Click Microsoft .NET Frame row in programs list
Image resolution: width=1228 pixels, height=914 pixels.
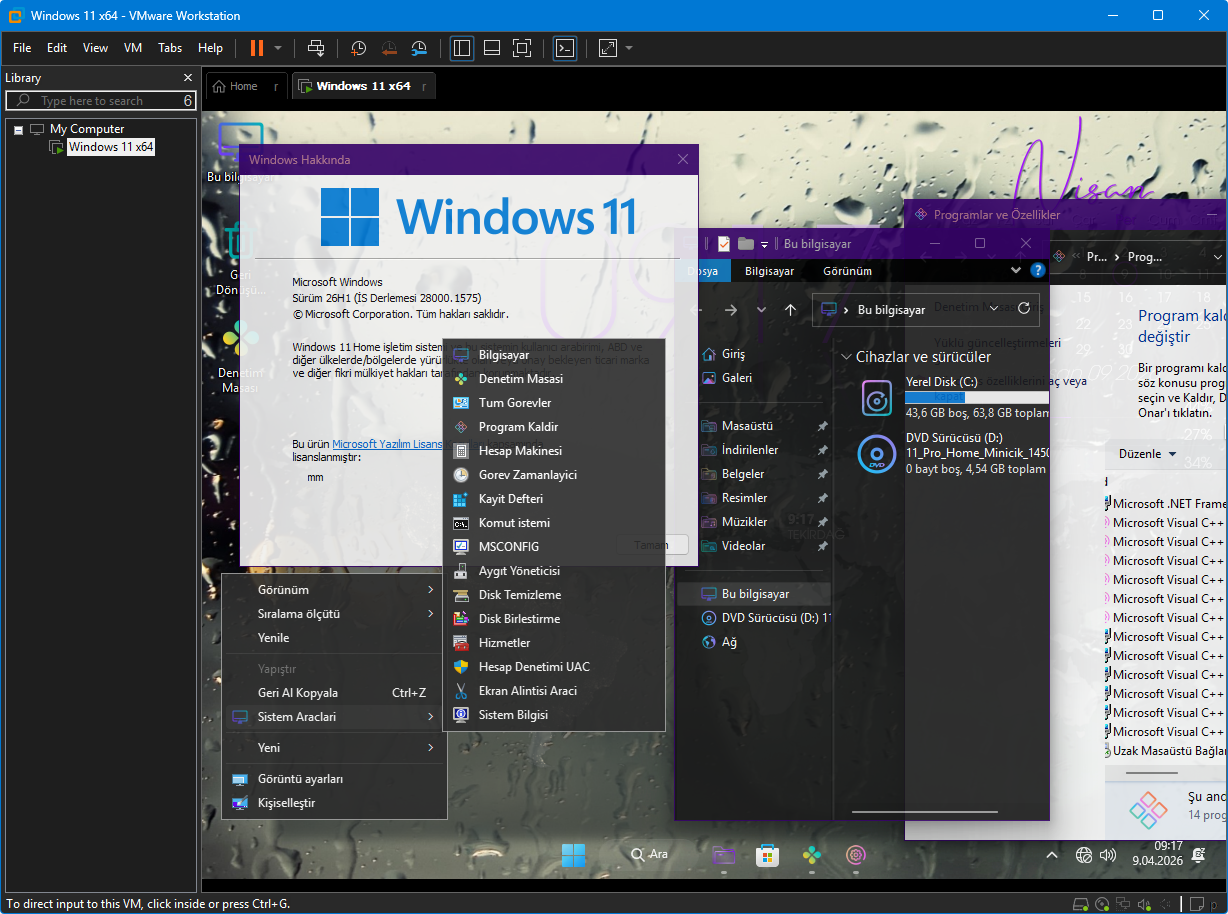[1166, 504]
